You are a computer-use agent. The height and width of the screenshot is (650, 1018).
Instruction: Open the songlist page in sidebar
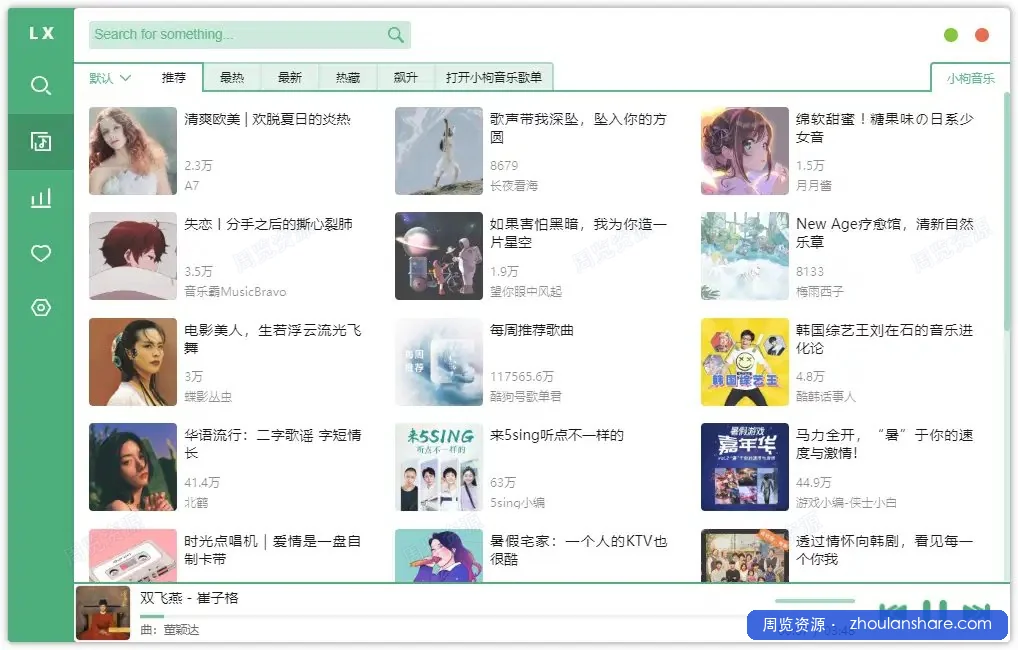[41, 142]
